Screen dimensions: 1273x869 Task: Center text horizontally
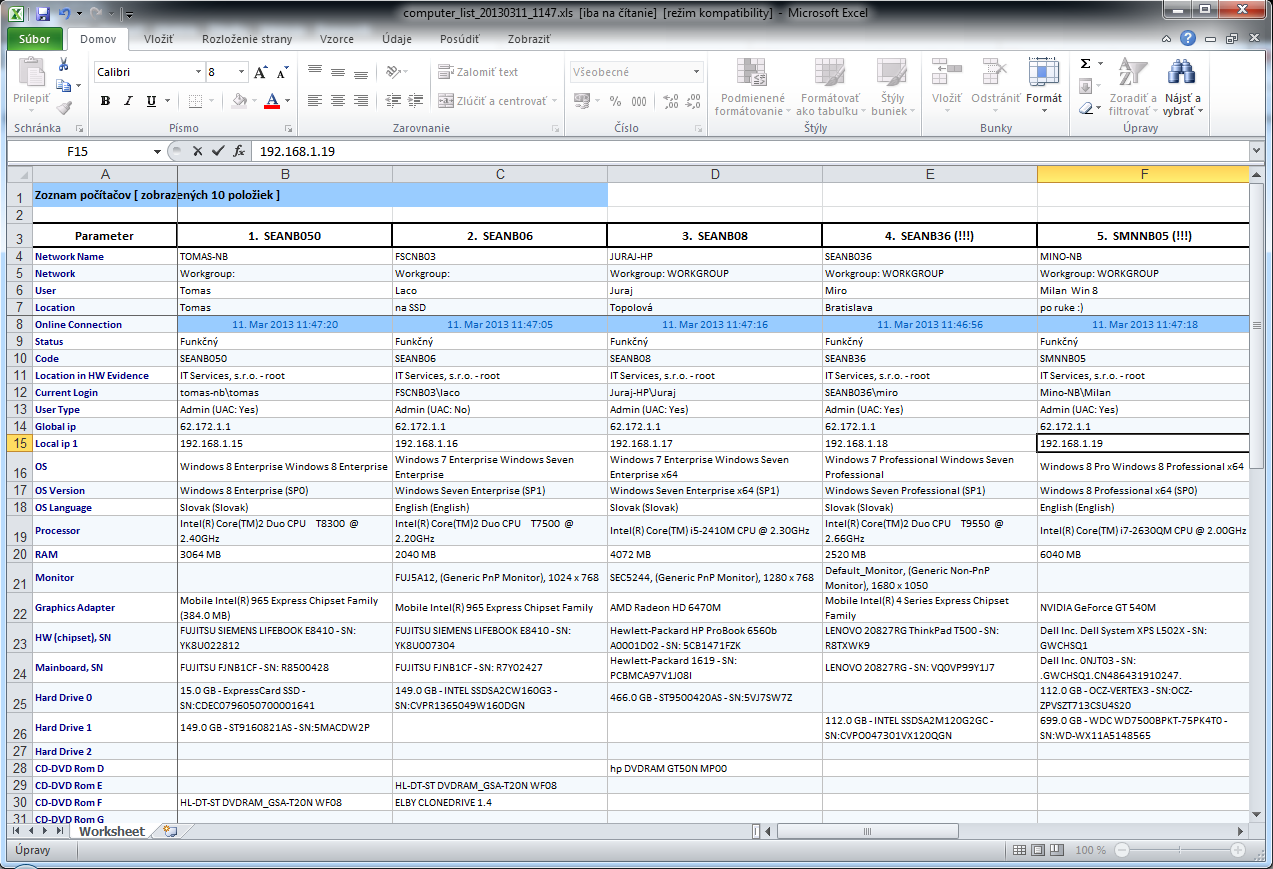(x=338, y=101)
